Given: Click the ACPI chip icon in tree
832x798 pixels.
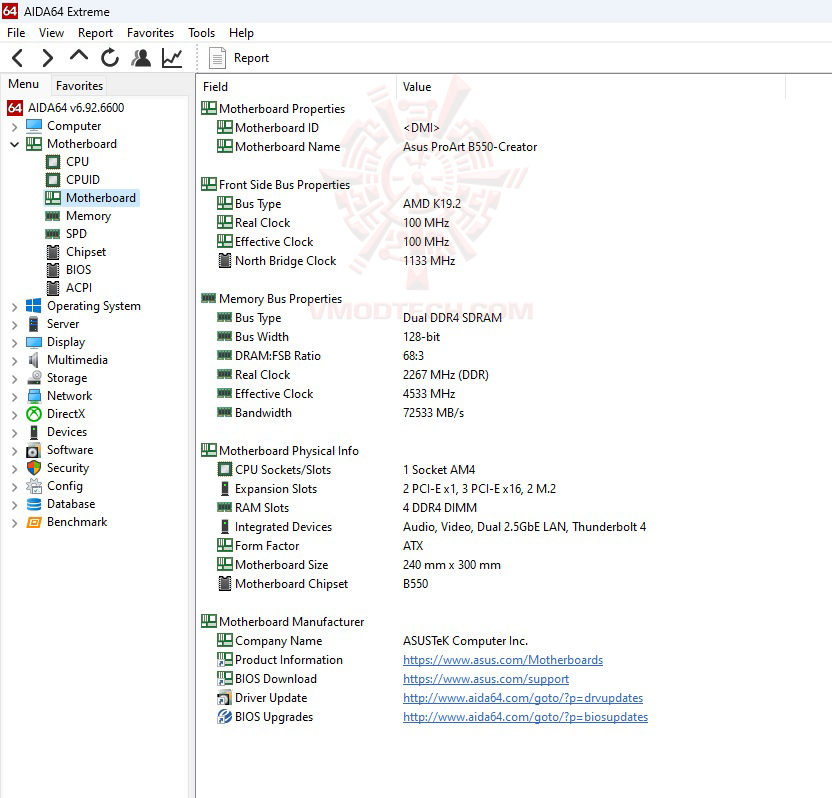Looking at the screenshot, I should coord(53,288).
